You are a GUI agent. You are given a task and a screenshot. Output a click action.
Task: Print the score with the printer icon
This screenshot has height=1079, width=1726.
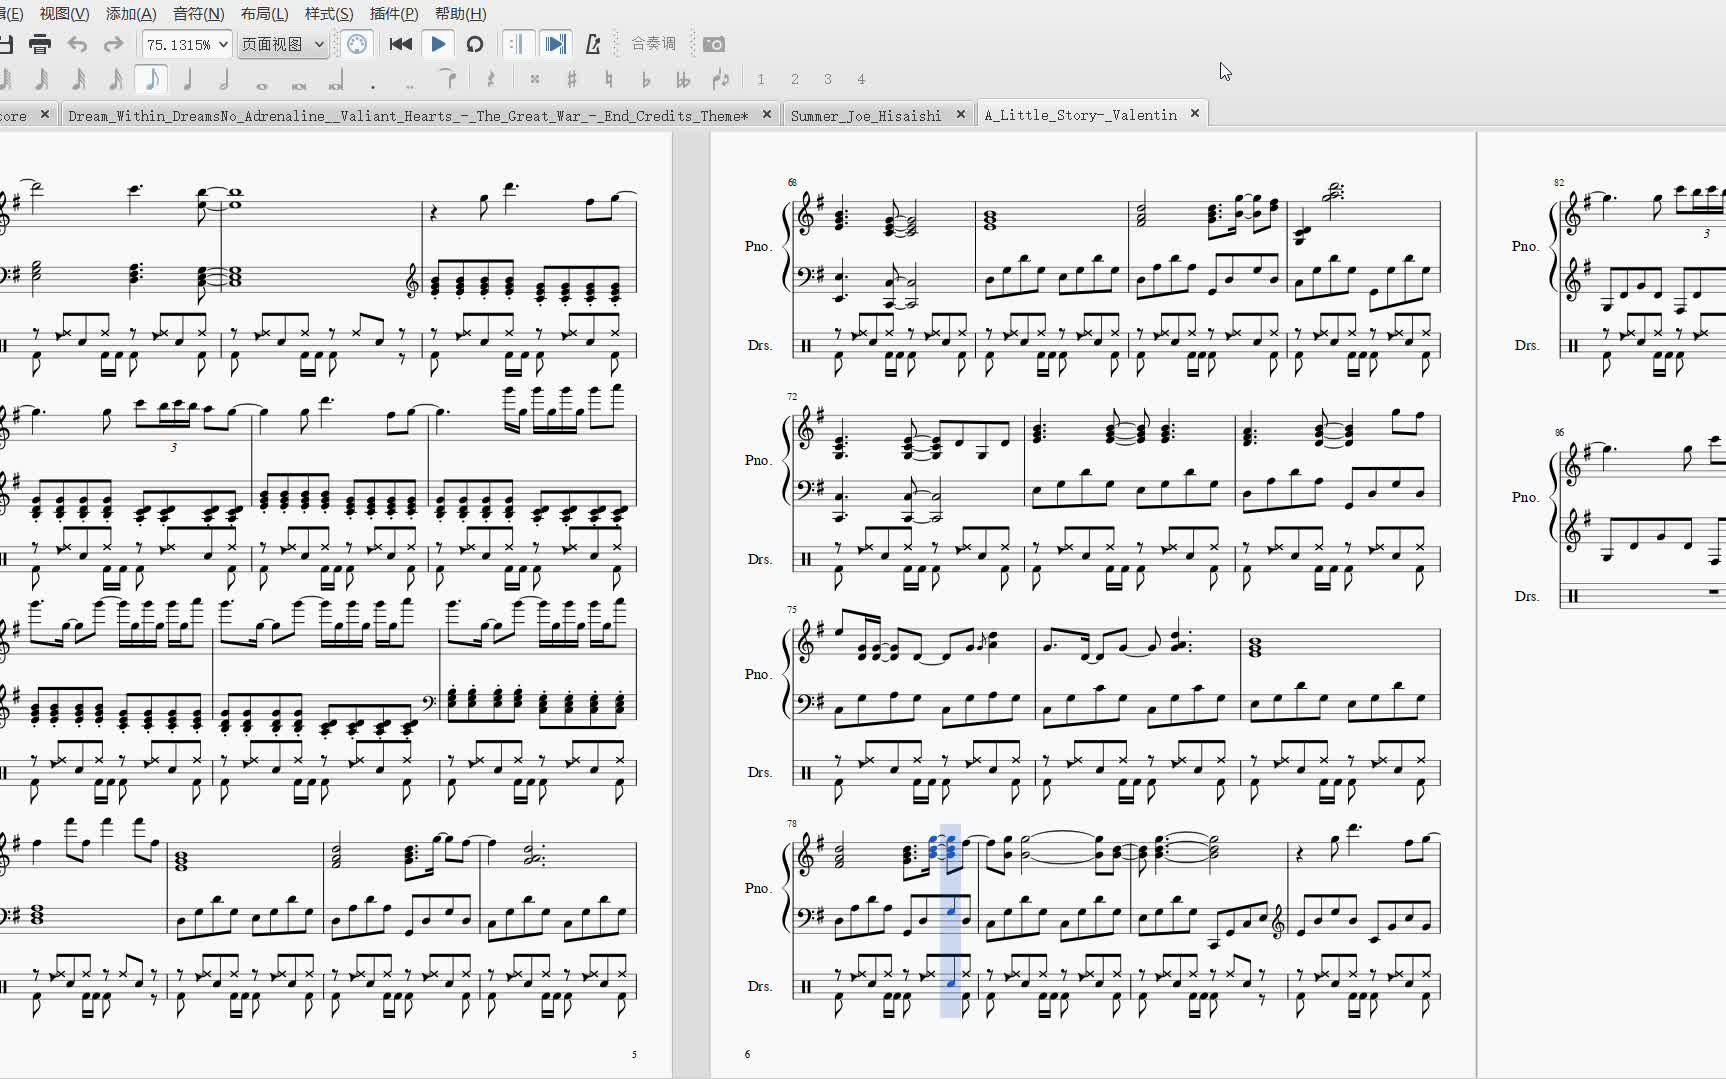tap(40, 44)
